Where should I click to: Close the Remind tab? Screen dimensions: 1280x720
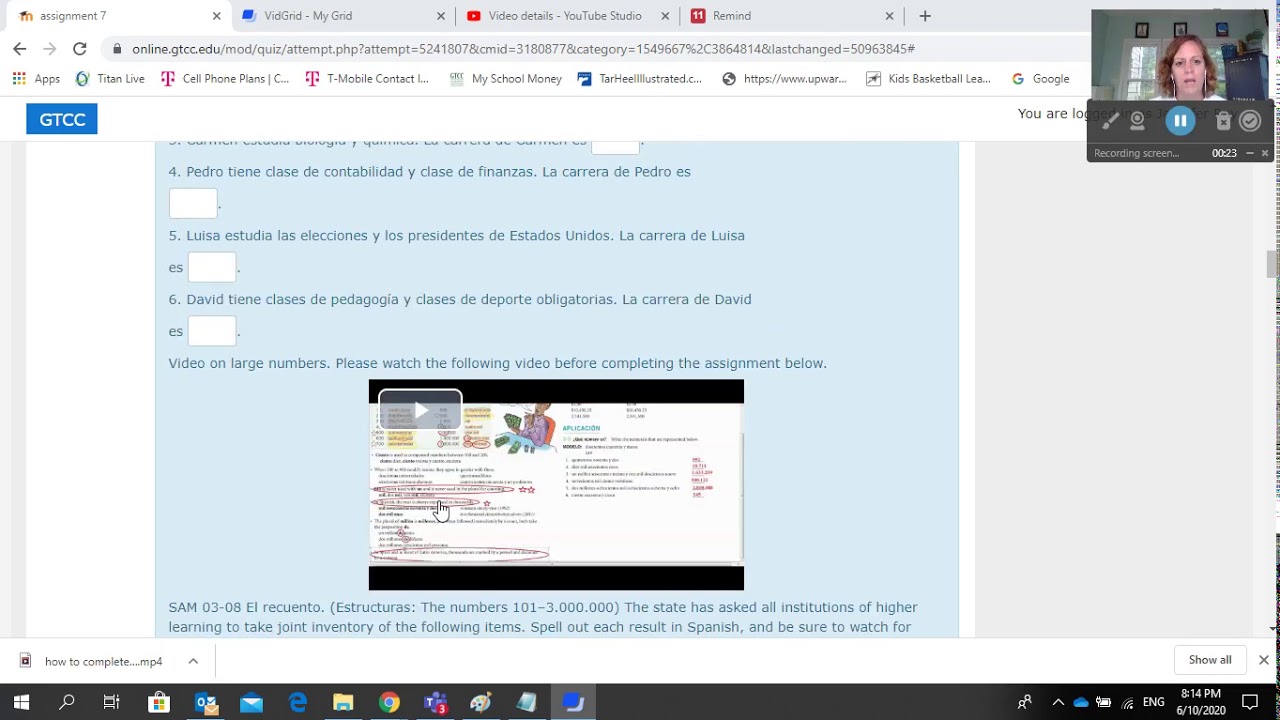889,16
